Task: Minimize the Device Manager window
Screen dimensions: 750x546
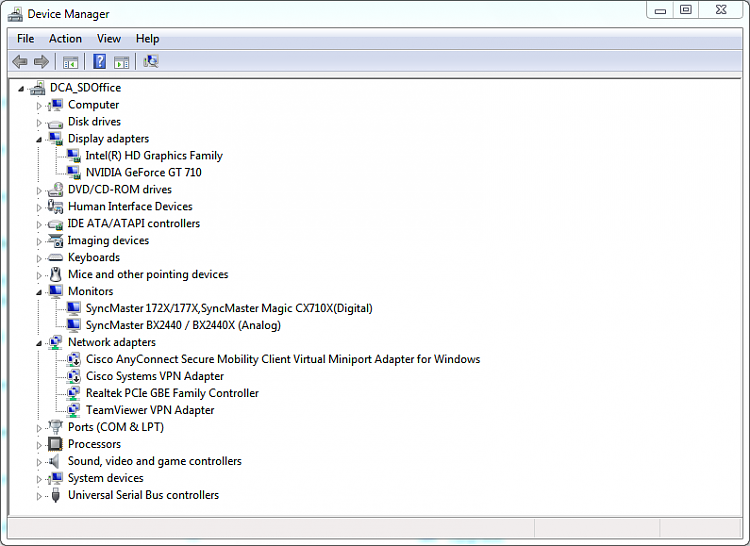Action: [660, 10]
